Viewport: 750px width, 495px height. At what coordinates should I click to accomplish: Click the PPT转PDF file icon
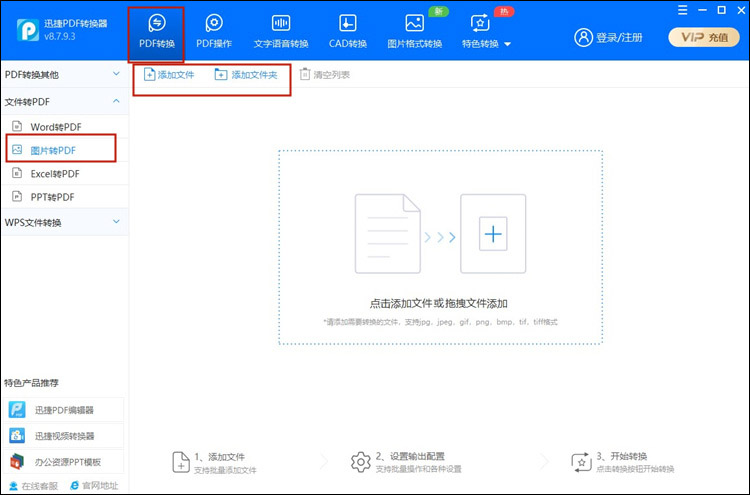click(x=17, y=197)
